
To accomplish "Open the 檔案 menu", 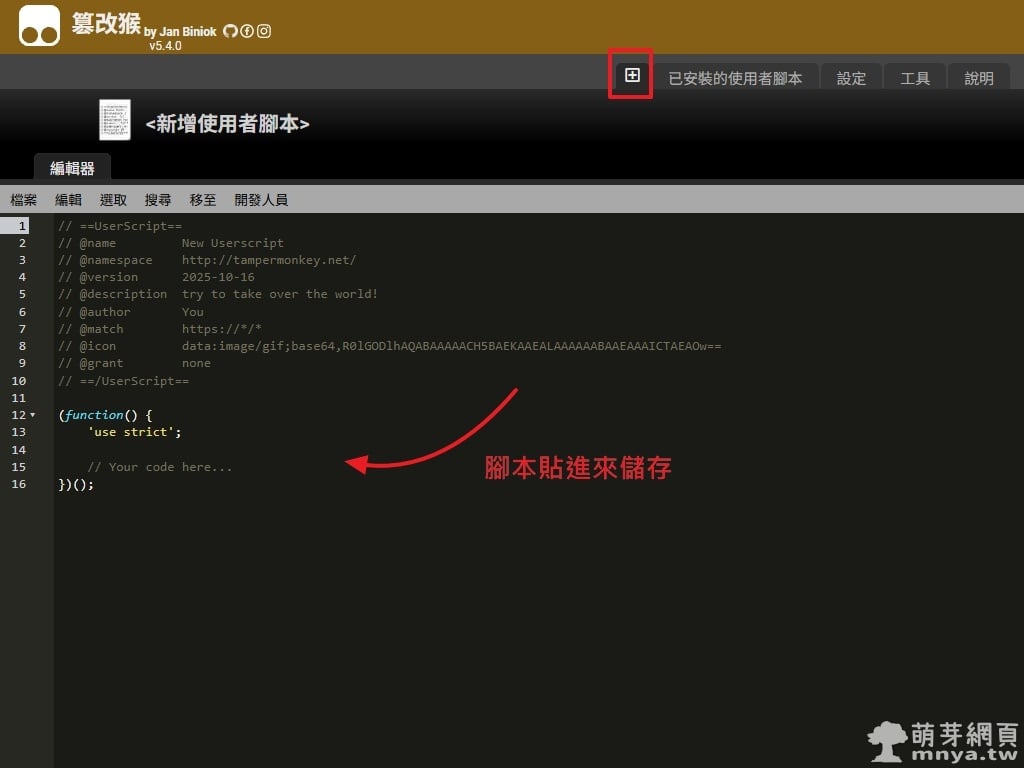I will (x=24, y=200).
